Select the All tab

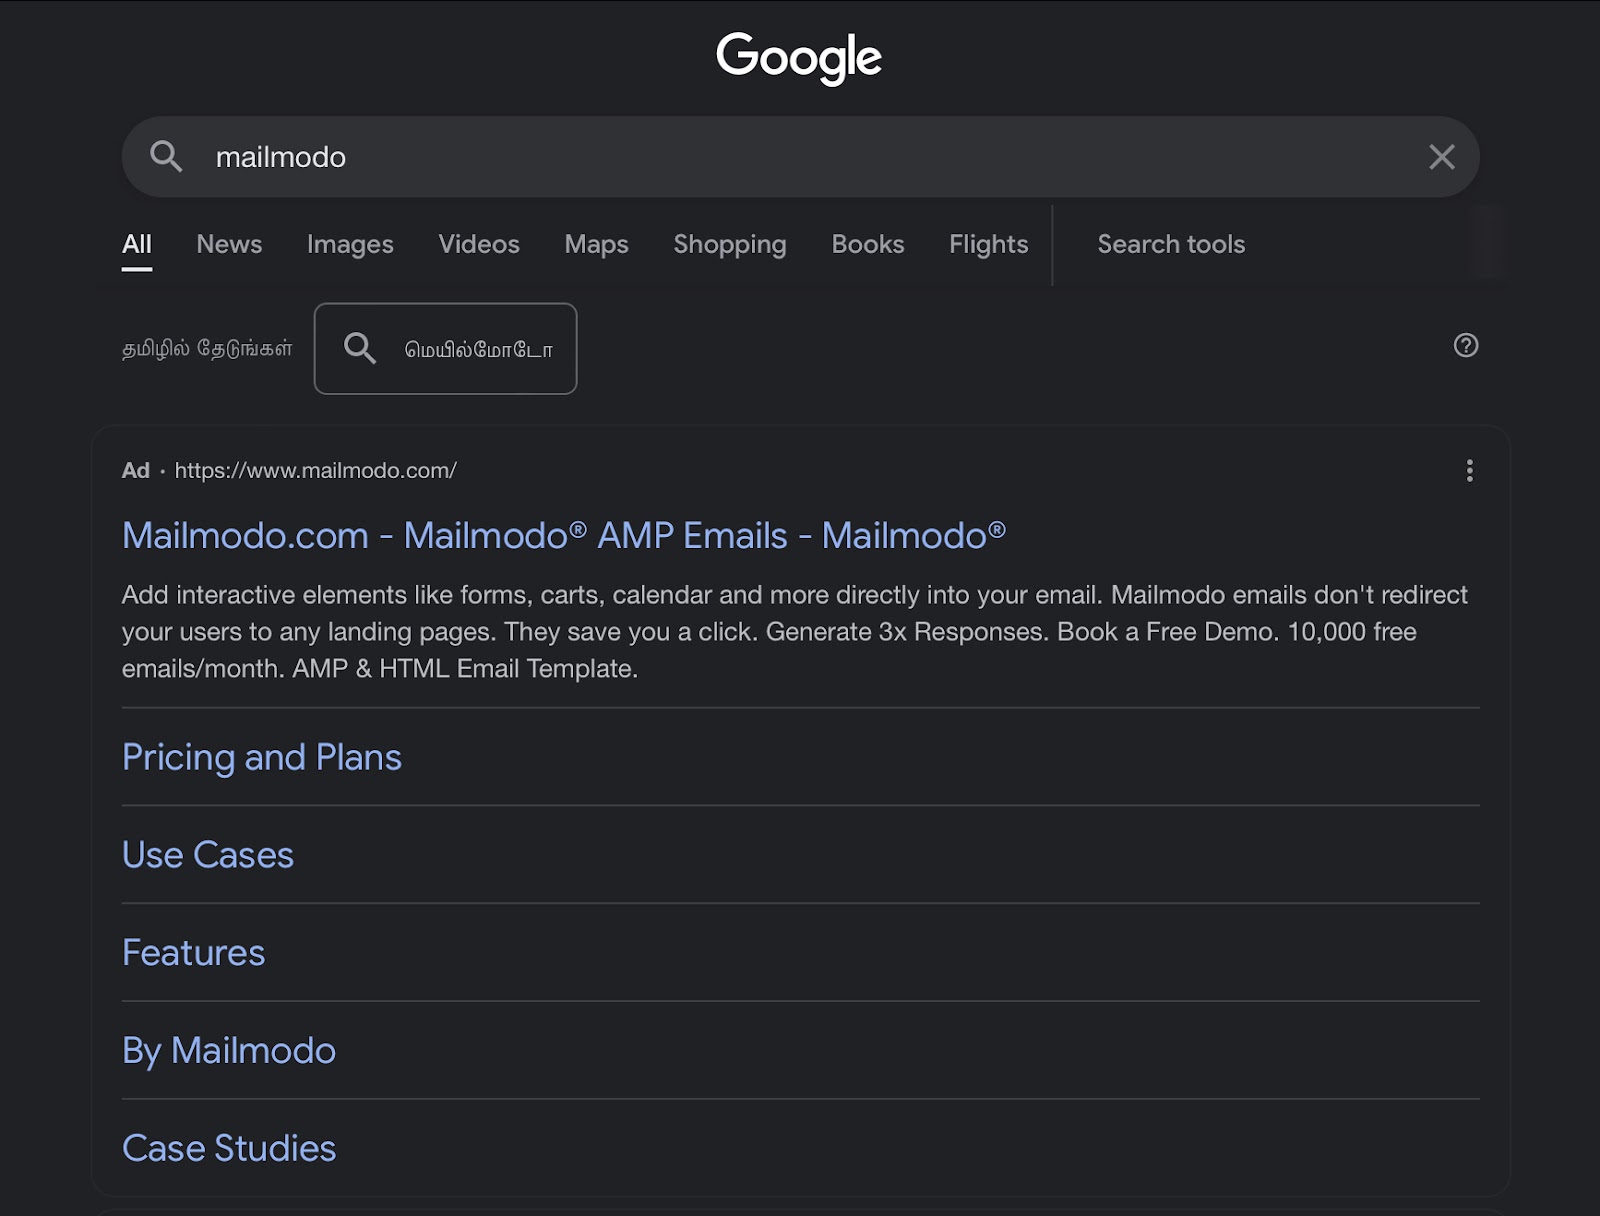(137, 244)
